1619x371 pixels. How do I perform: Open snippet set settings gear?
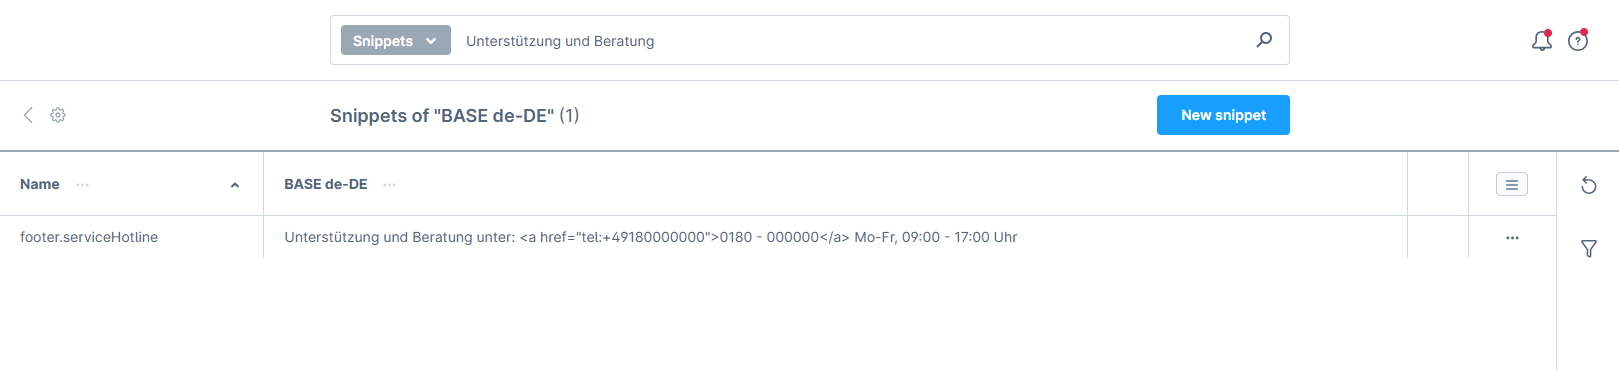58,115
